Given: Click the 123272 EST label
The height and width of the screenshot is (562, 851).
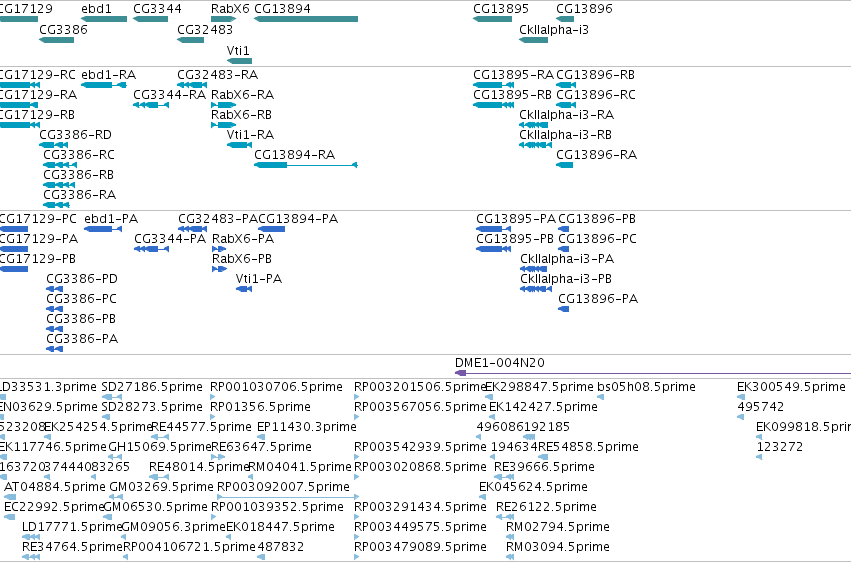Looking at the screenshot, I should 779,448.
